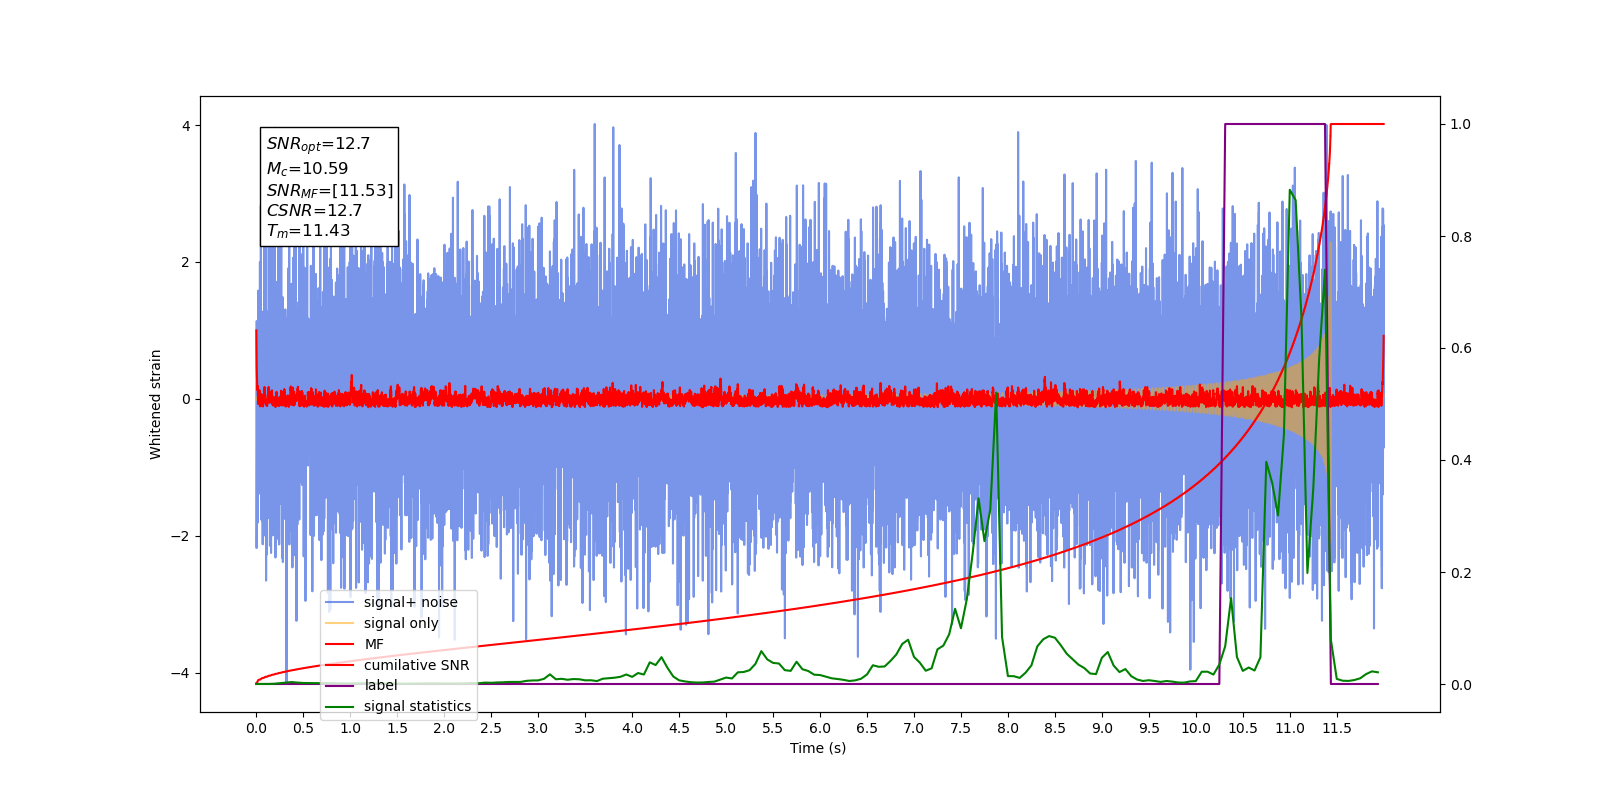Click left y-axis tick label −4
The image size is (1600, 800).
pos(181,673)
